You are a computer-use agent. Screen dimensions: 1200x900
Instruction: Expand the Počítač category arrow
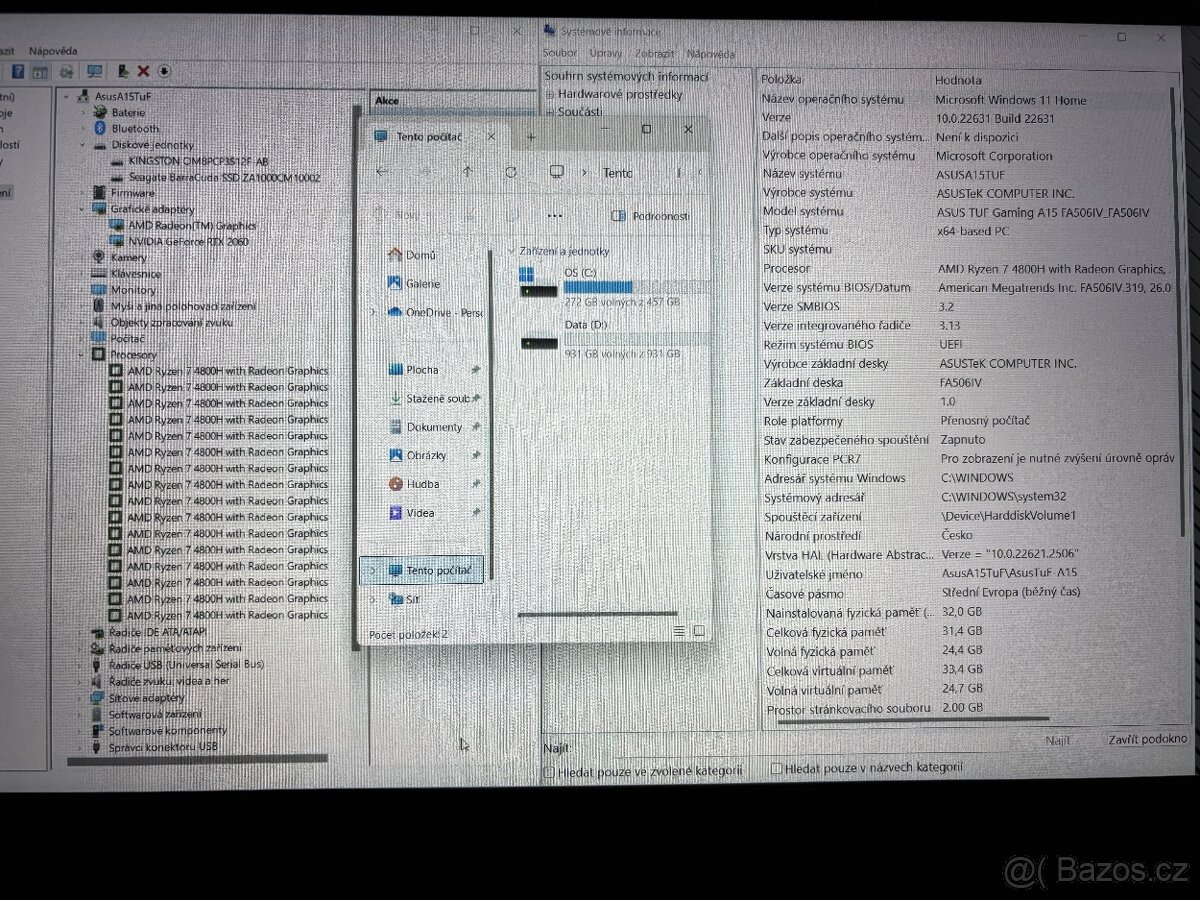[x=83, y=338]
